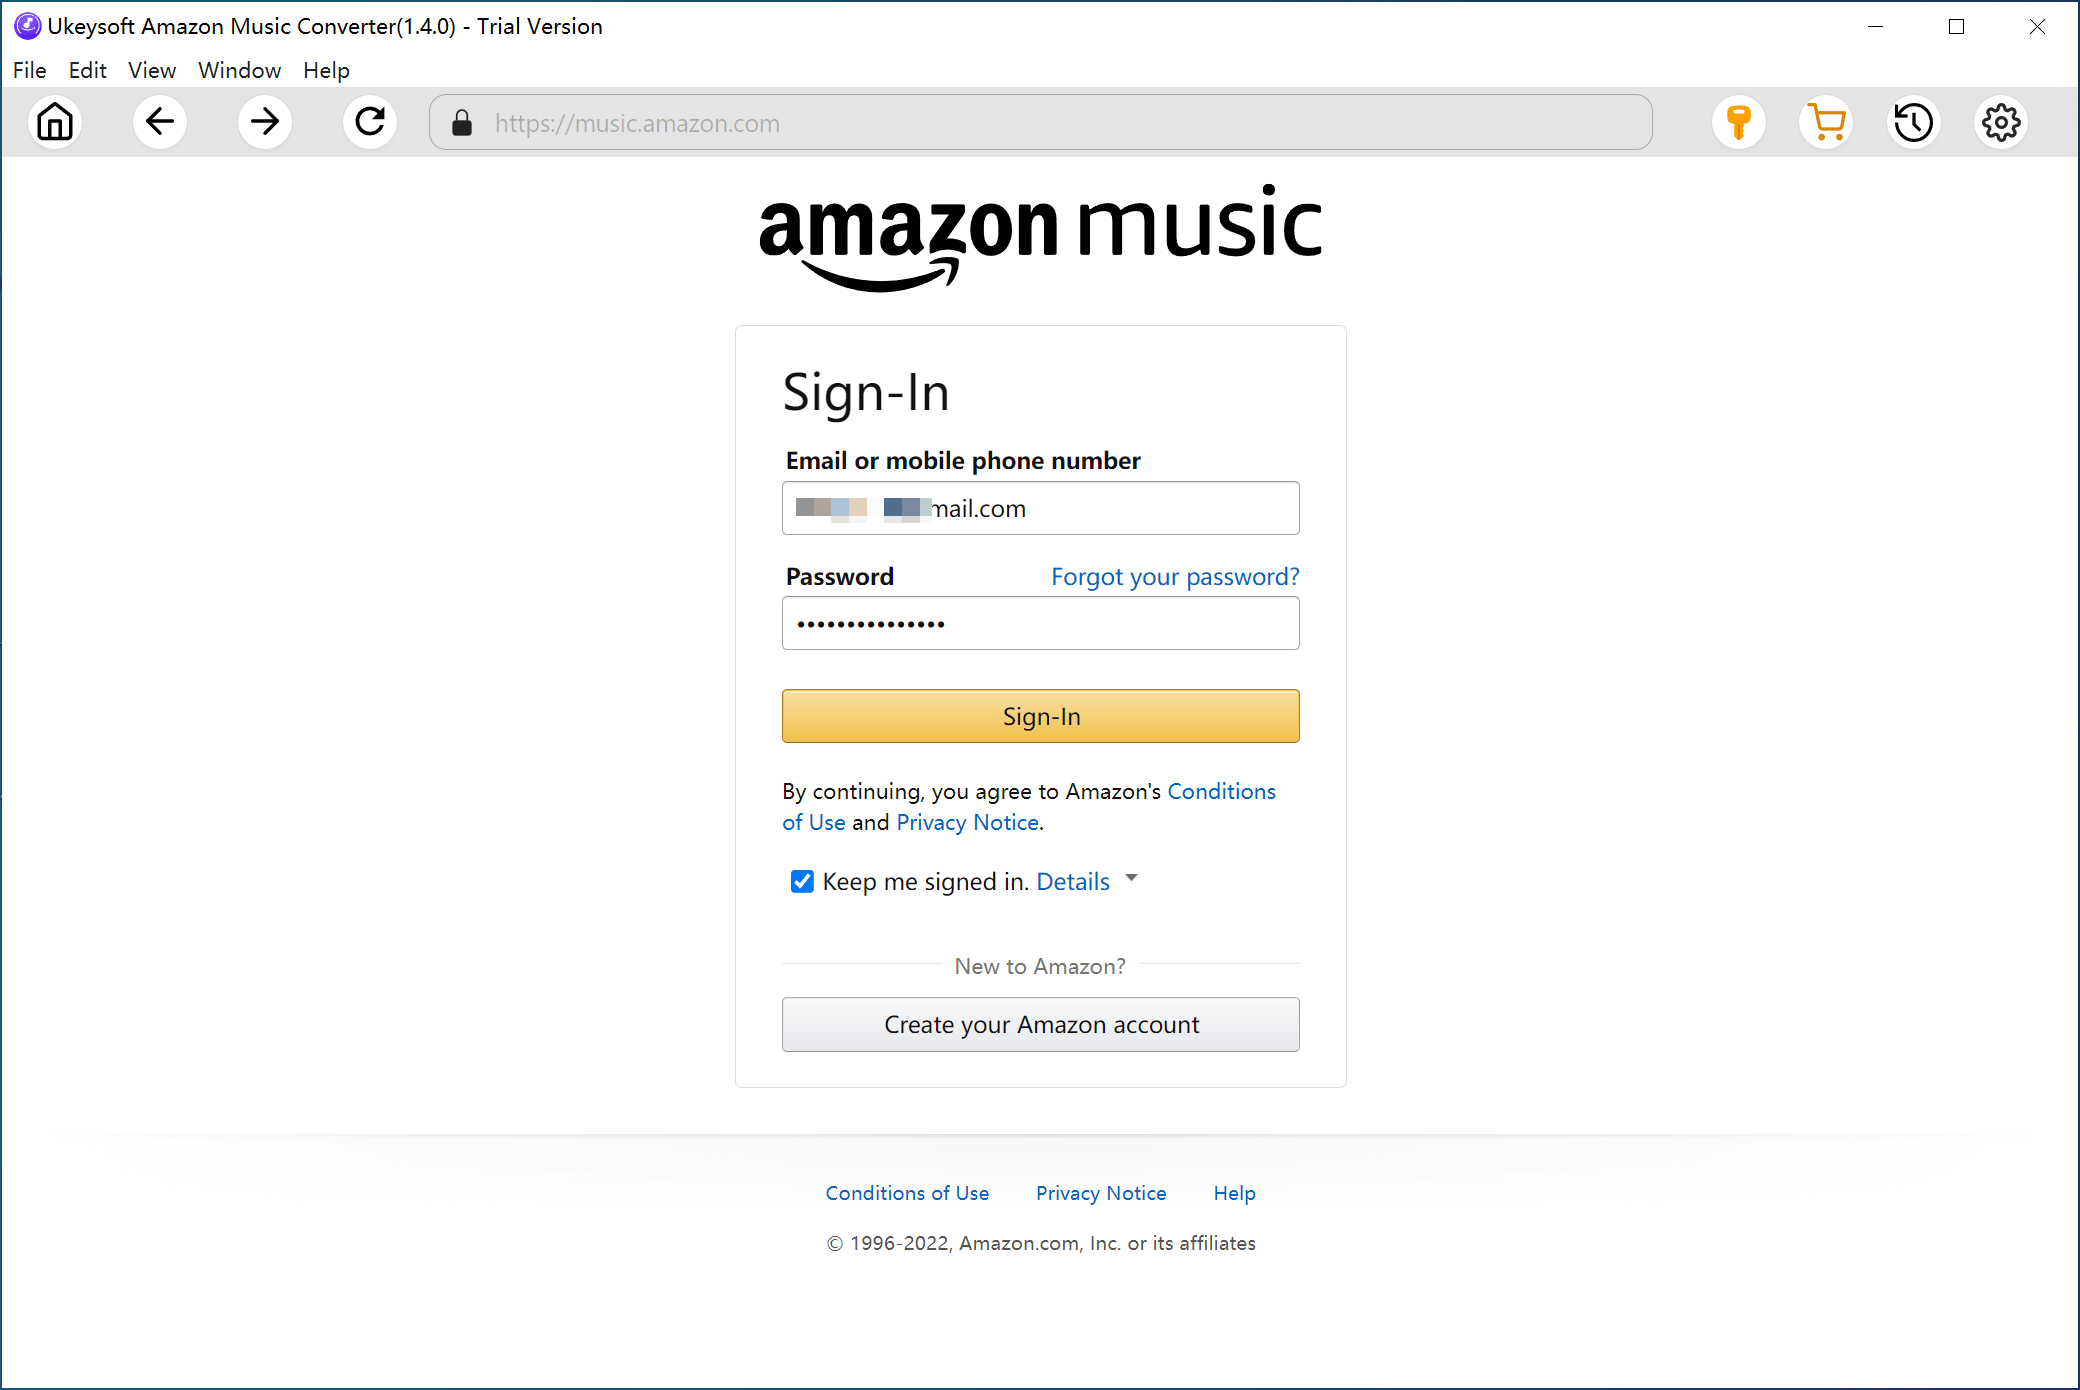
Task: Click the Create your Amazon account button
Action: click(1041, 1024)
